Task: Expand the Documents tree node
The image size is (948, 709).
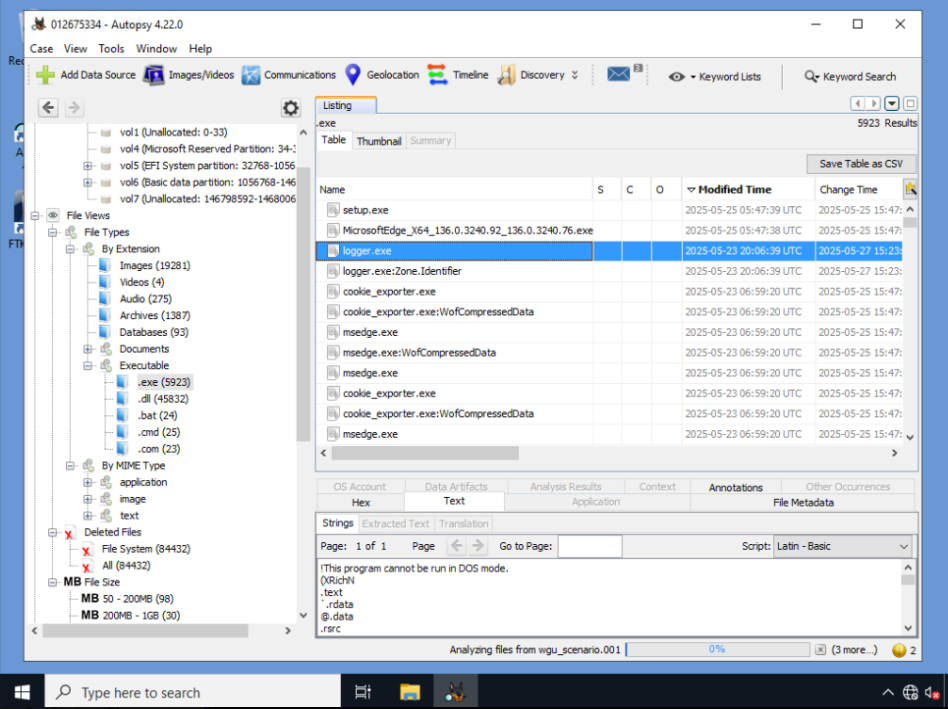Action: (x=88, y=349)
